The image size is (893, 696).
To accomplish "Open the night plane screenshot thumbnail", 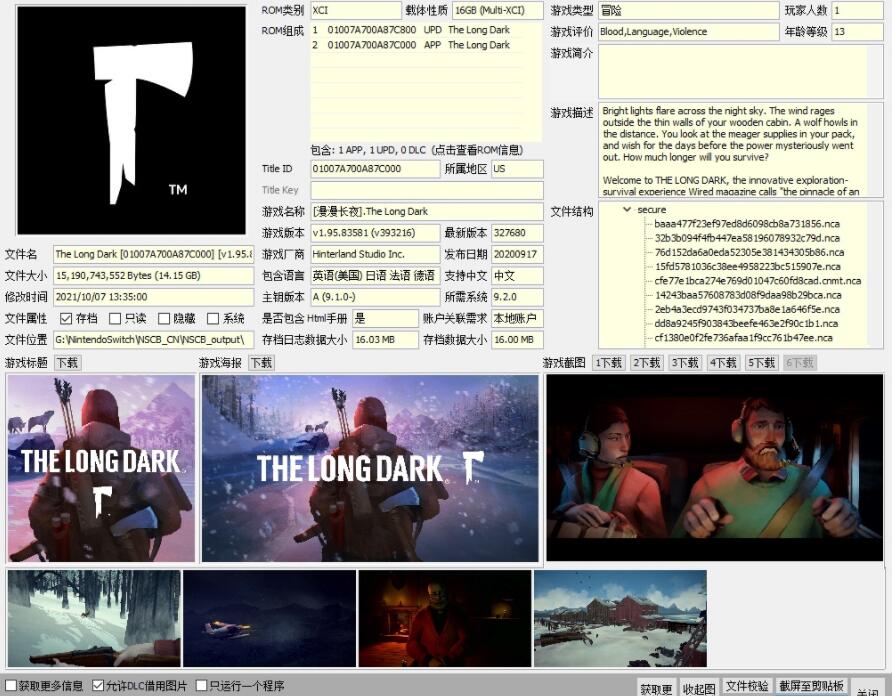I will (269, 619).
